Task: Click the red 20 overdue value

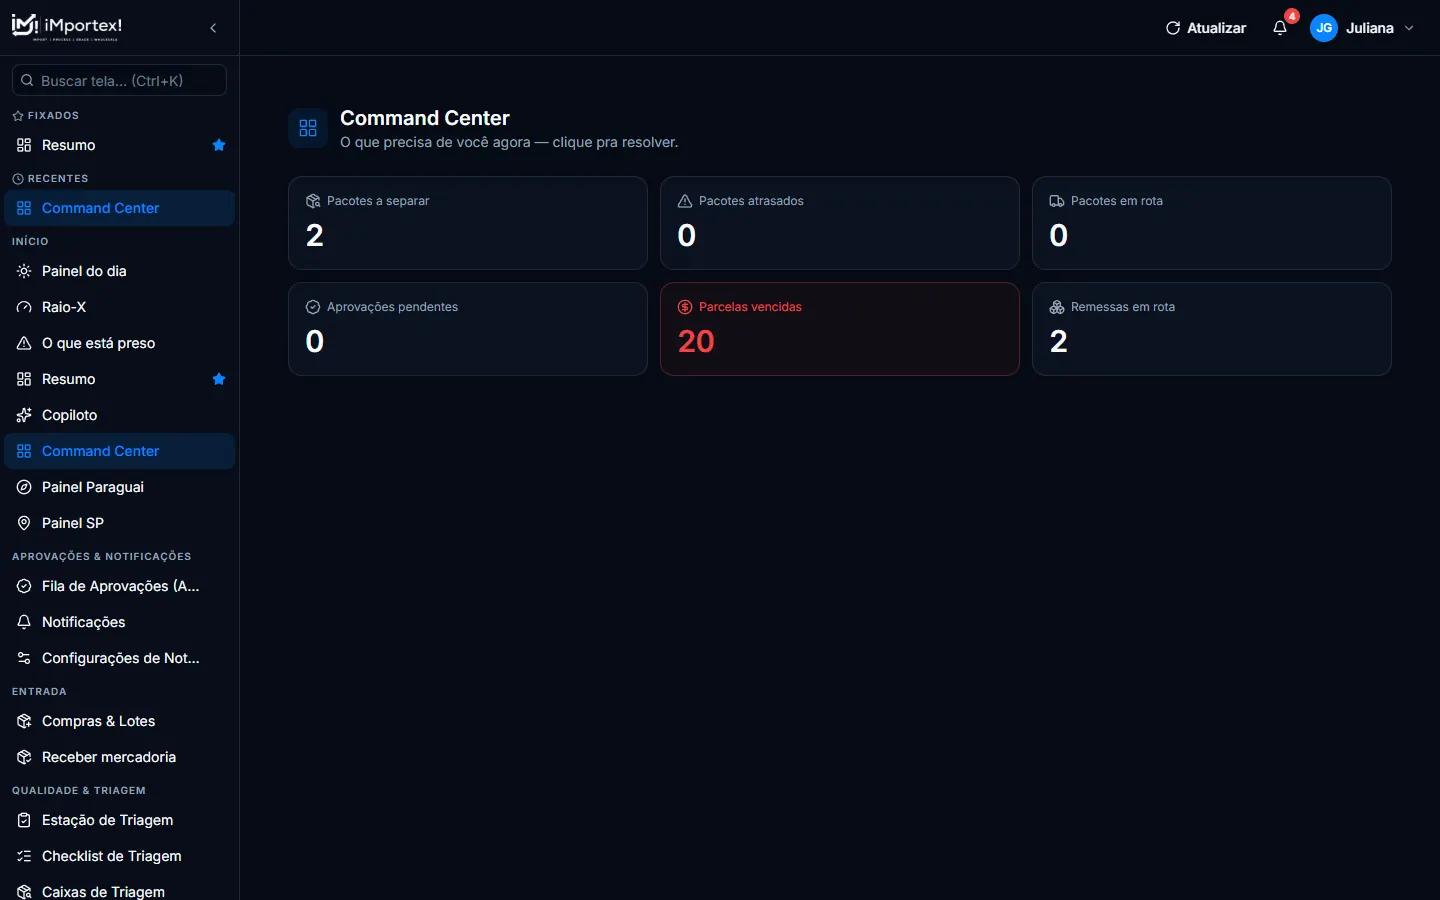Action: [x=696, y=341]
